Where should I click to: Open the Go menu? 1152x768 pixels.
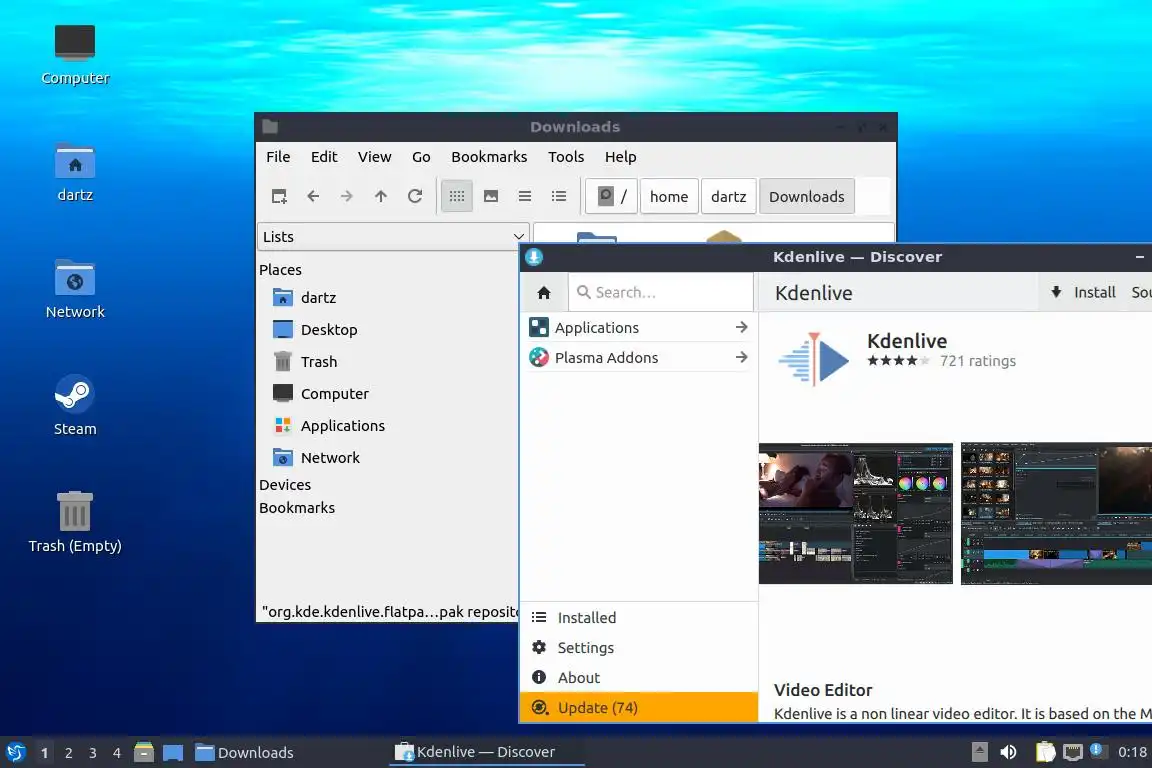click(x=421, y=157)
